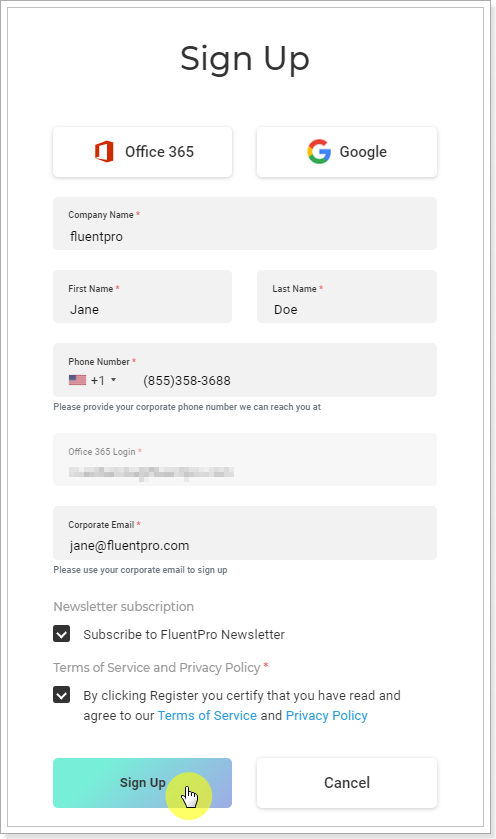The width and height of the screenshot is (496, 839).
Task: Click the blurred Office 365 Login field
Action: [245, 460]
